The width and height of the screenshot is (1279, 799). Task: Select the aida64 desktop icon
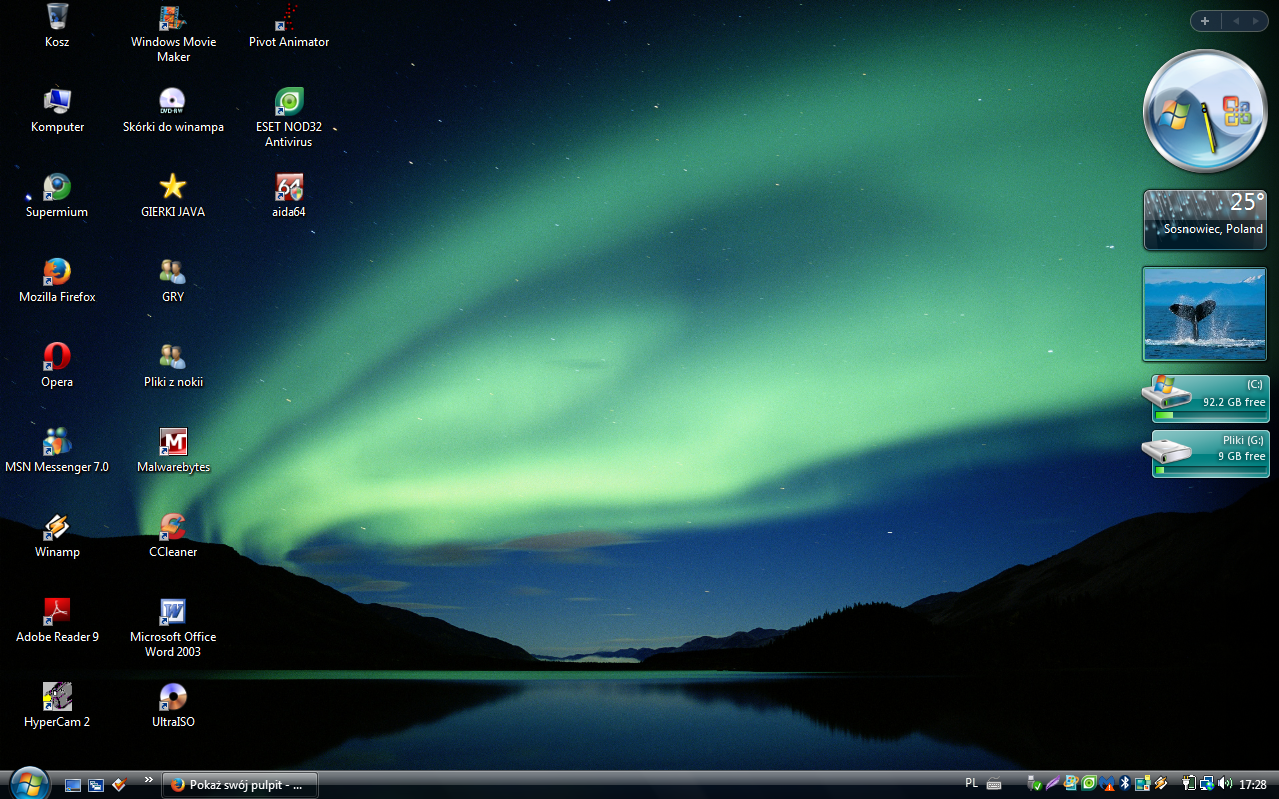coord(289,195)
